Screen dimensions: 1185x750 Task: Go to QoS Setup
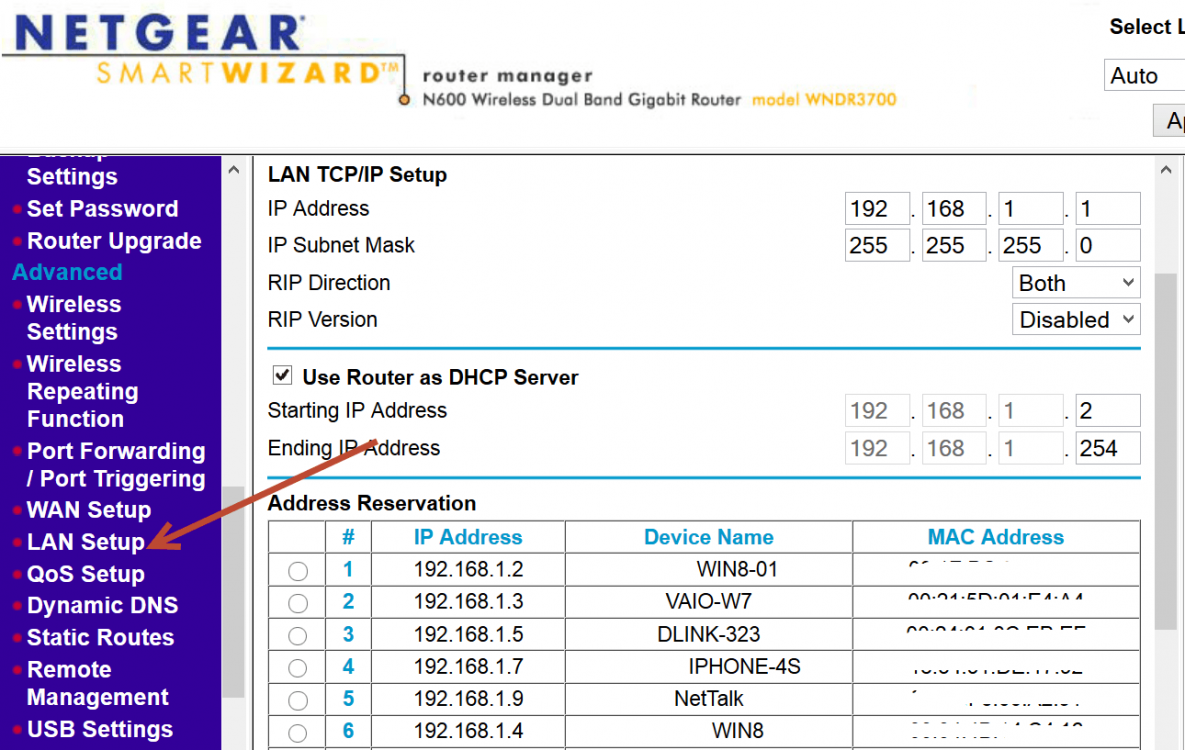[85, 574]
